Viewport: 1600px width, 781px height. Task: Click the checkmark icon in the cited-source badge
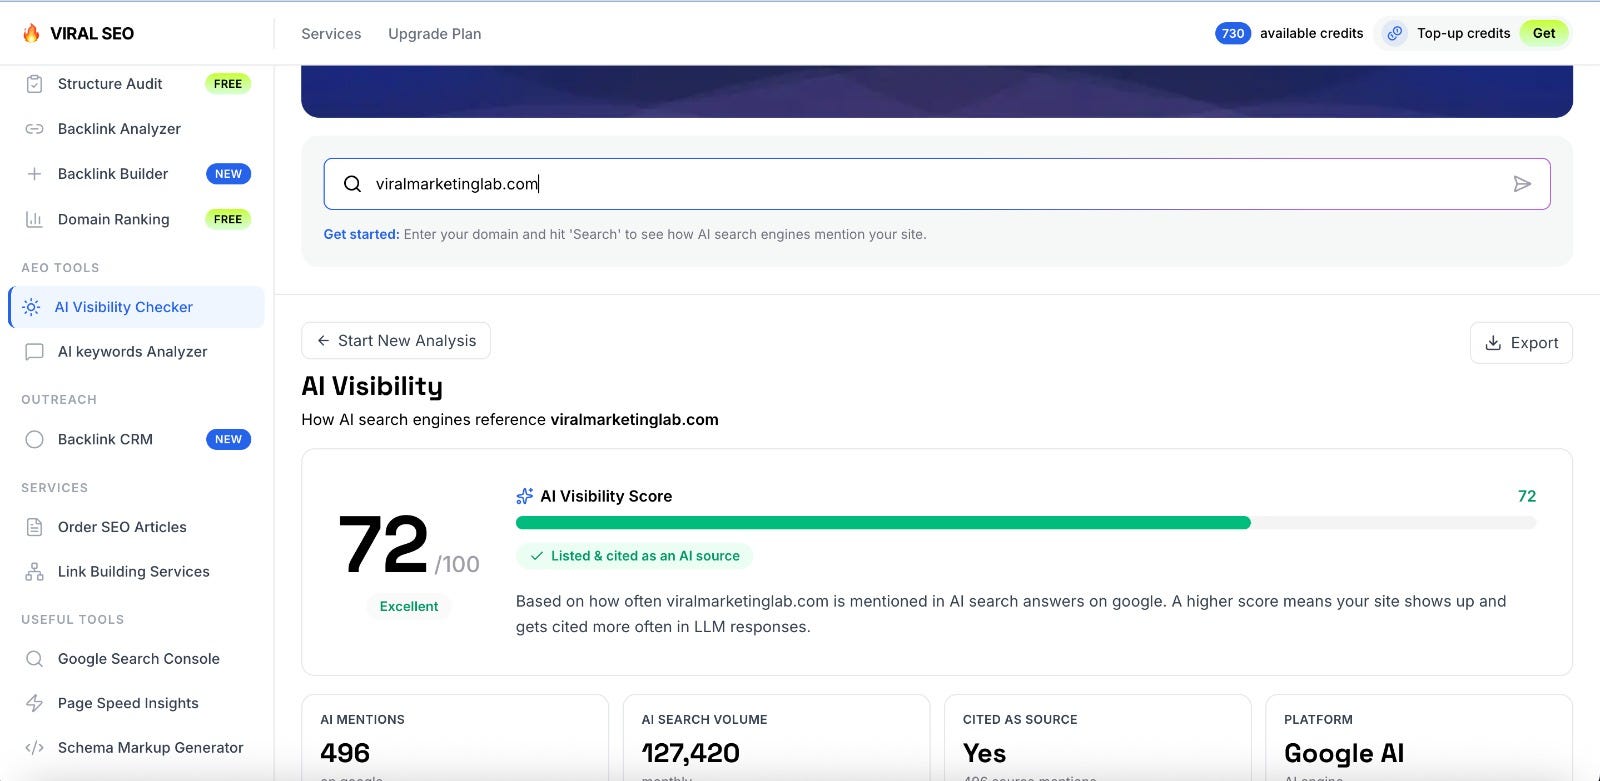(537, 556)
